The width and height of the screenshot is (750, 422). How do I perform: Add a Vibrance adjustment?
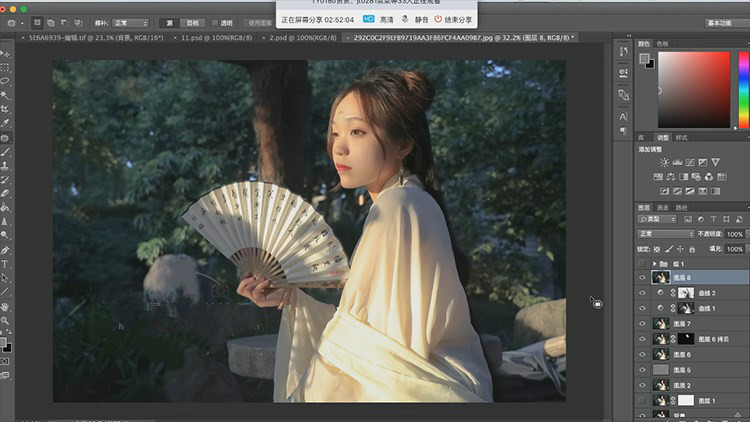pos(716,162)
